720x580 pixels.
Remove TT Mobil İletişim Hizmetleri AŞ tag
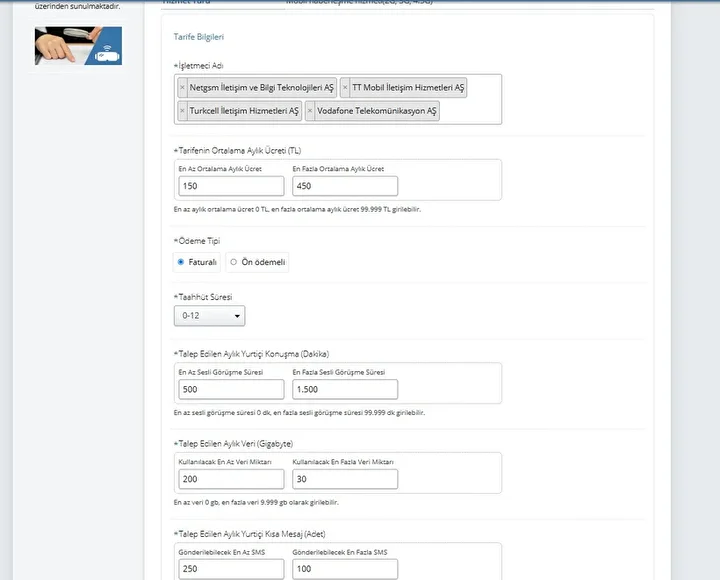[x=345, y=88]
